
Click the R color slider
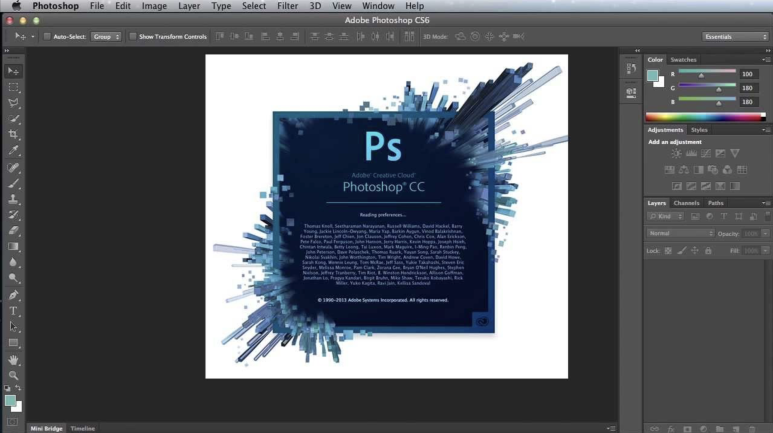[x=707, y=72]
